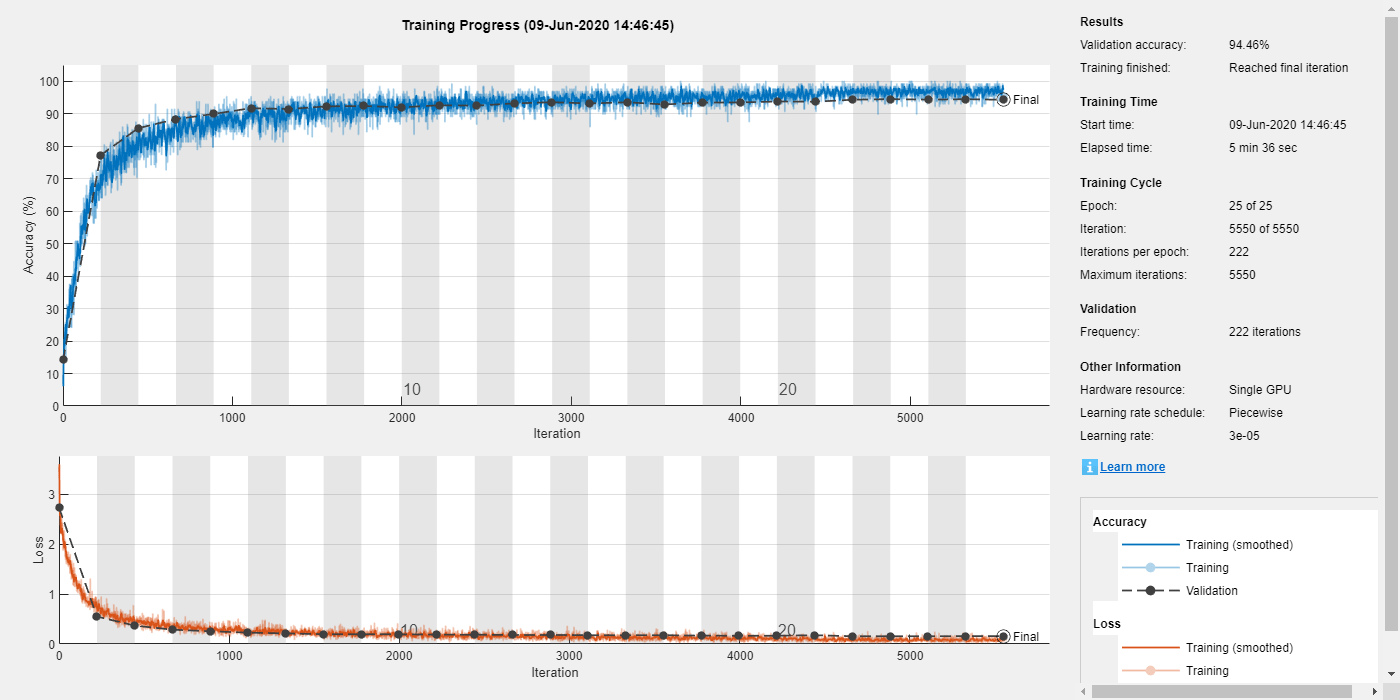Click the Training Progress title text
The width and height of the screenshot is (1400, 700).
click(538, 25)
